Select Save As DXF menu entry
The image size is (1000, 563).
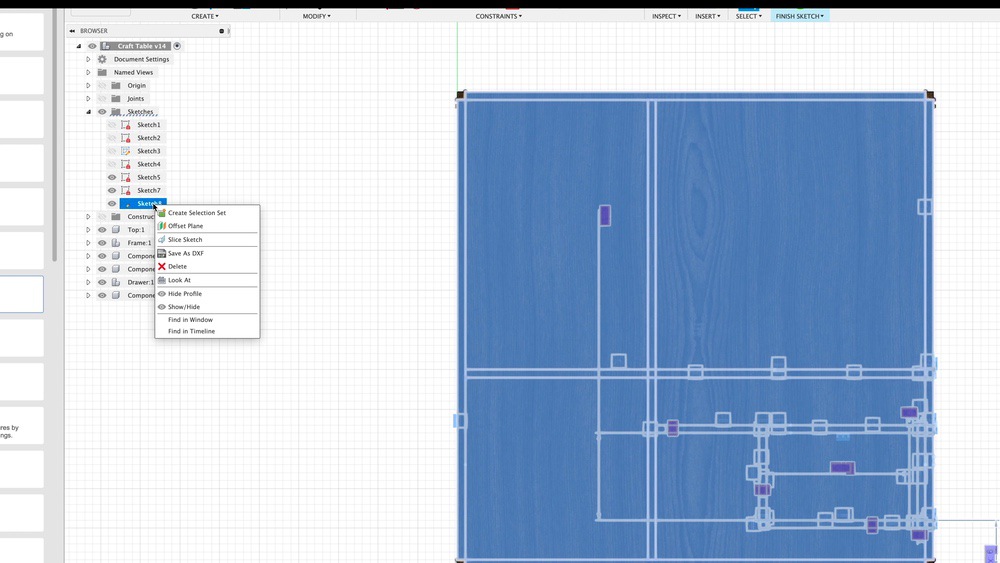pos(186,253)
